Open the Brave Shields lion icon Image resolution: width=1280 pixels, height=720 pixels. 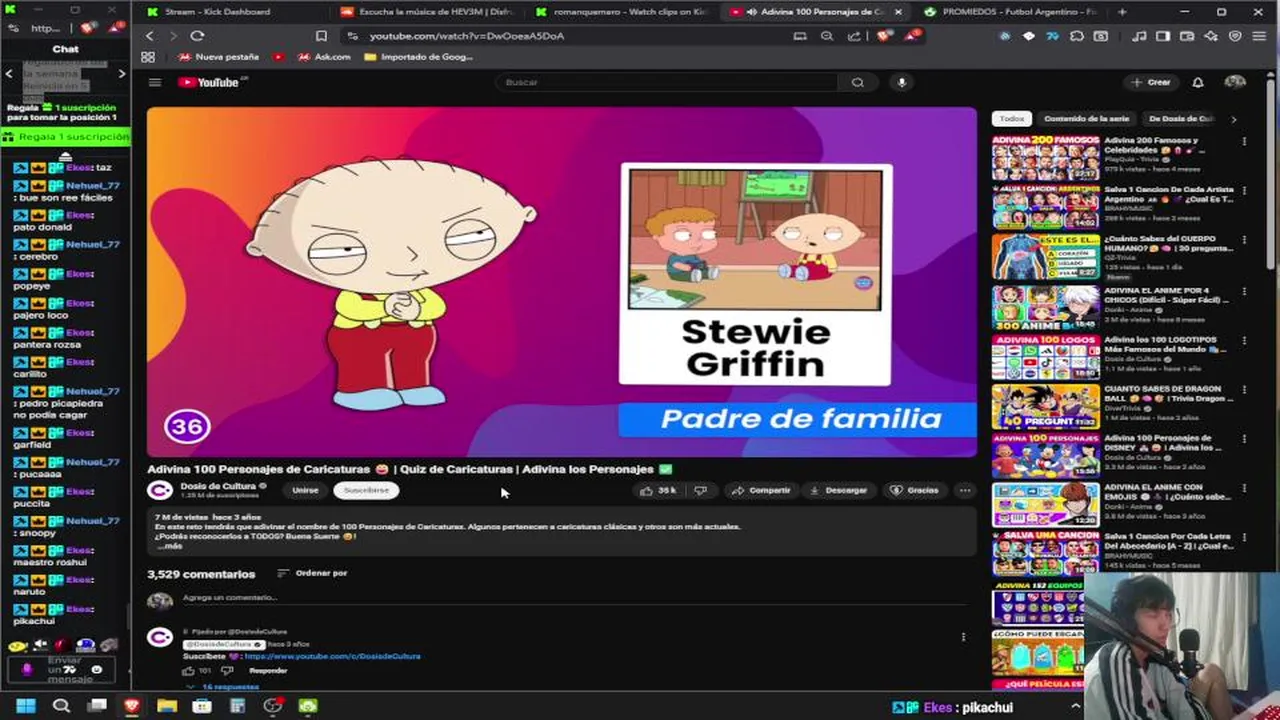883,36
